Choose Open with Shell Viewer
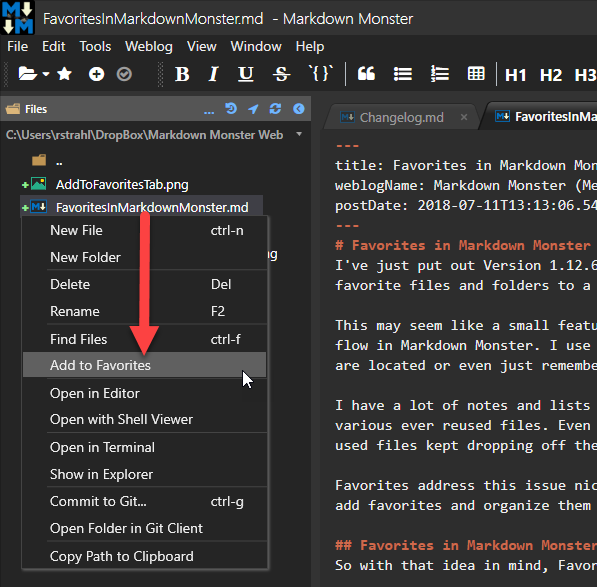The image size is (597, 587). coord(145,419)
